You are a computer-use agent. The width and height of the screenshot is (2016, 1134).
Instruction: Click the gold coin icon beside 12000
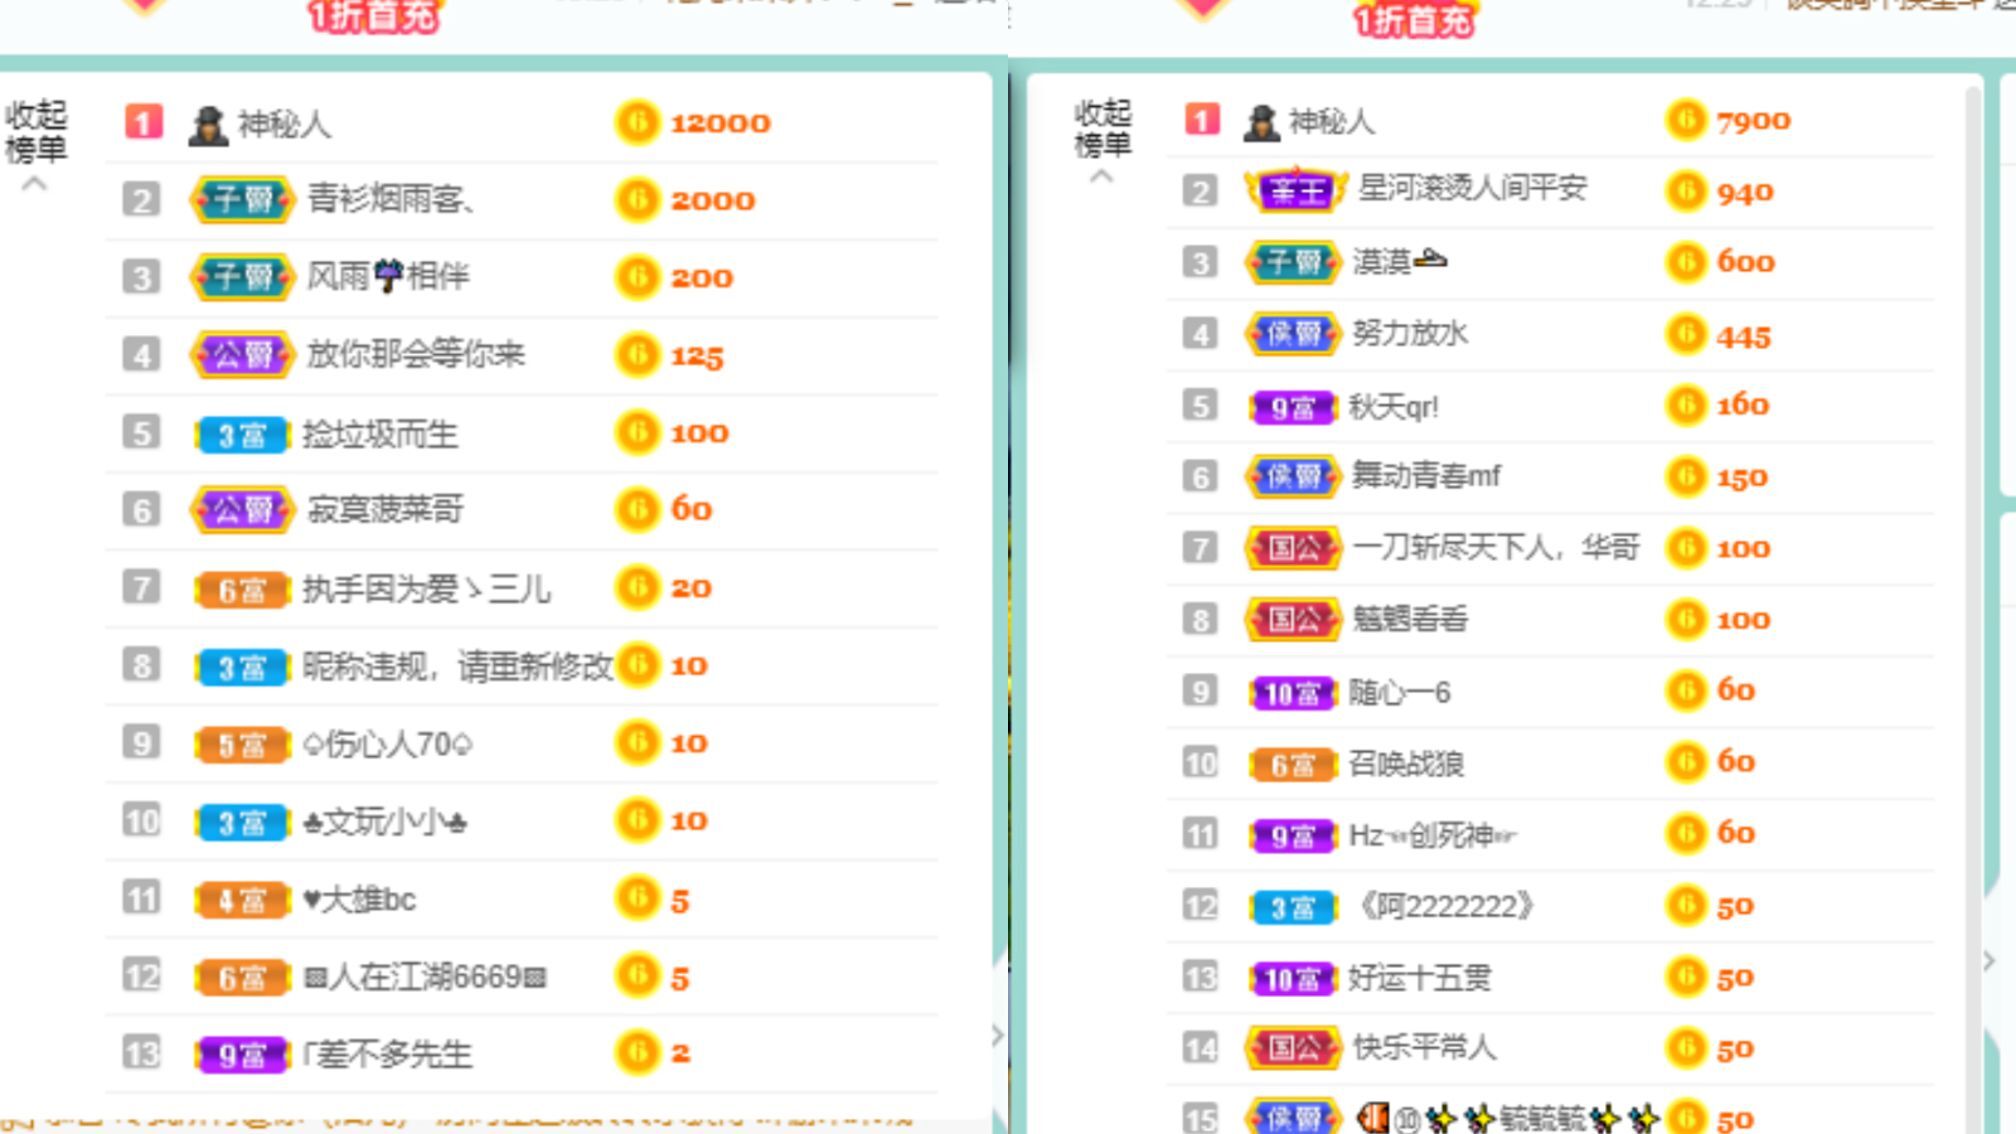point(638,123)
